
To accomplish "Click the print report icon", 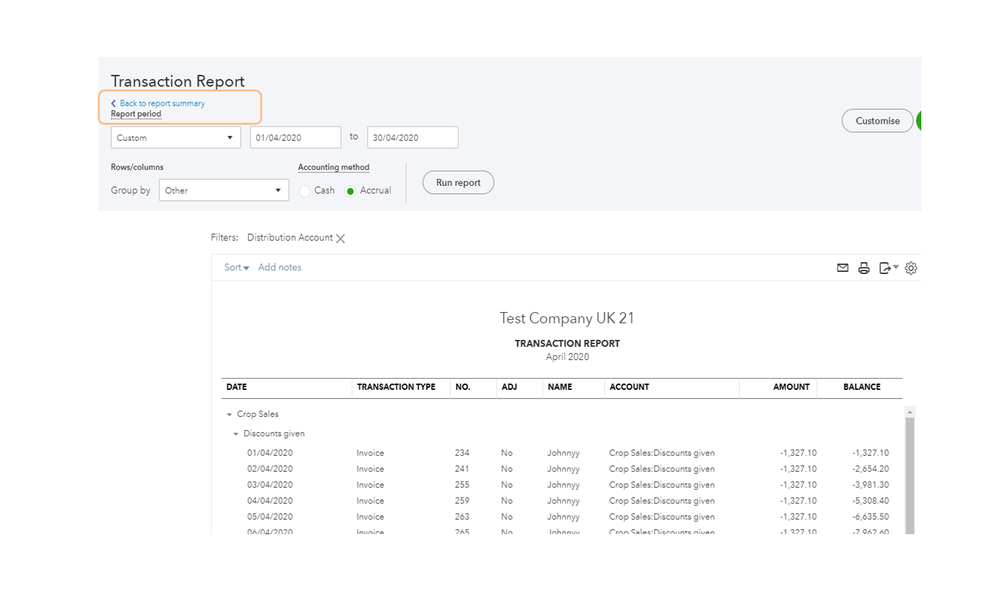I will click(x=864, y=268).
